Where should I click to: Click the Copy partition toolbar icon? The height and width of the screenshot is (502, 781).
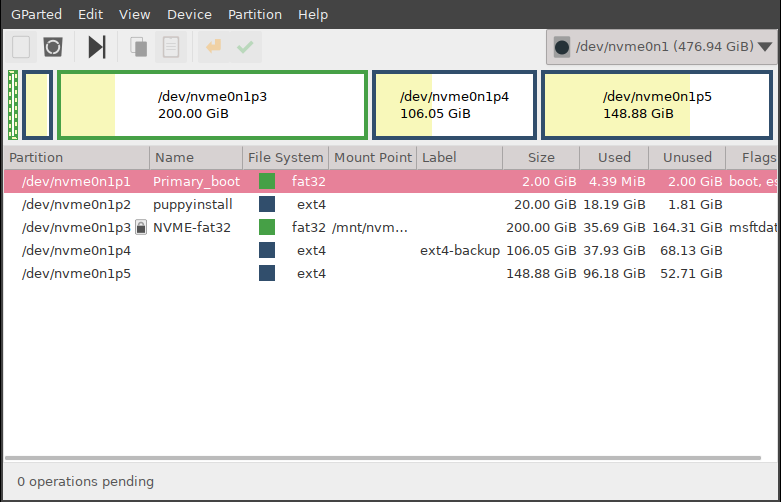coord(138,47)
